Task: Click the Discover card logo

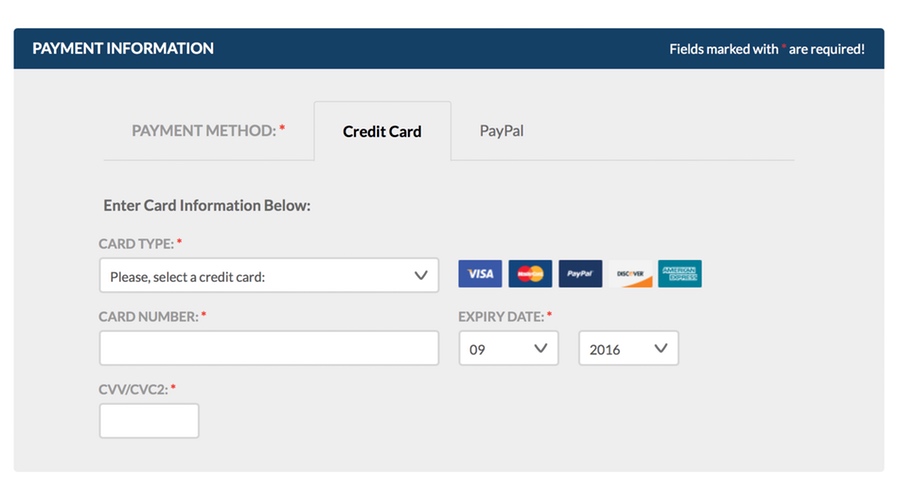Action: click(630, 274)
